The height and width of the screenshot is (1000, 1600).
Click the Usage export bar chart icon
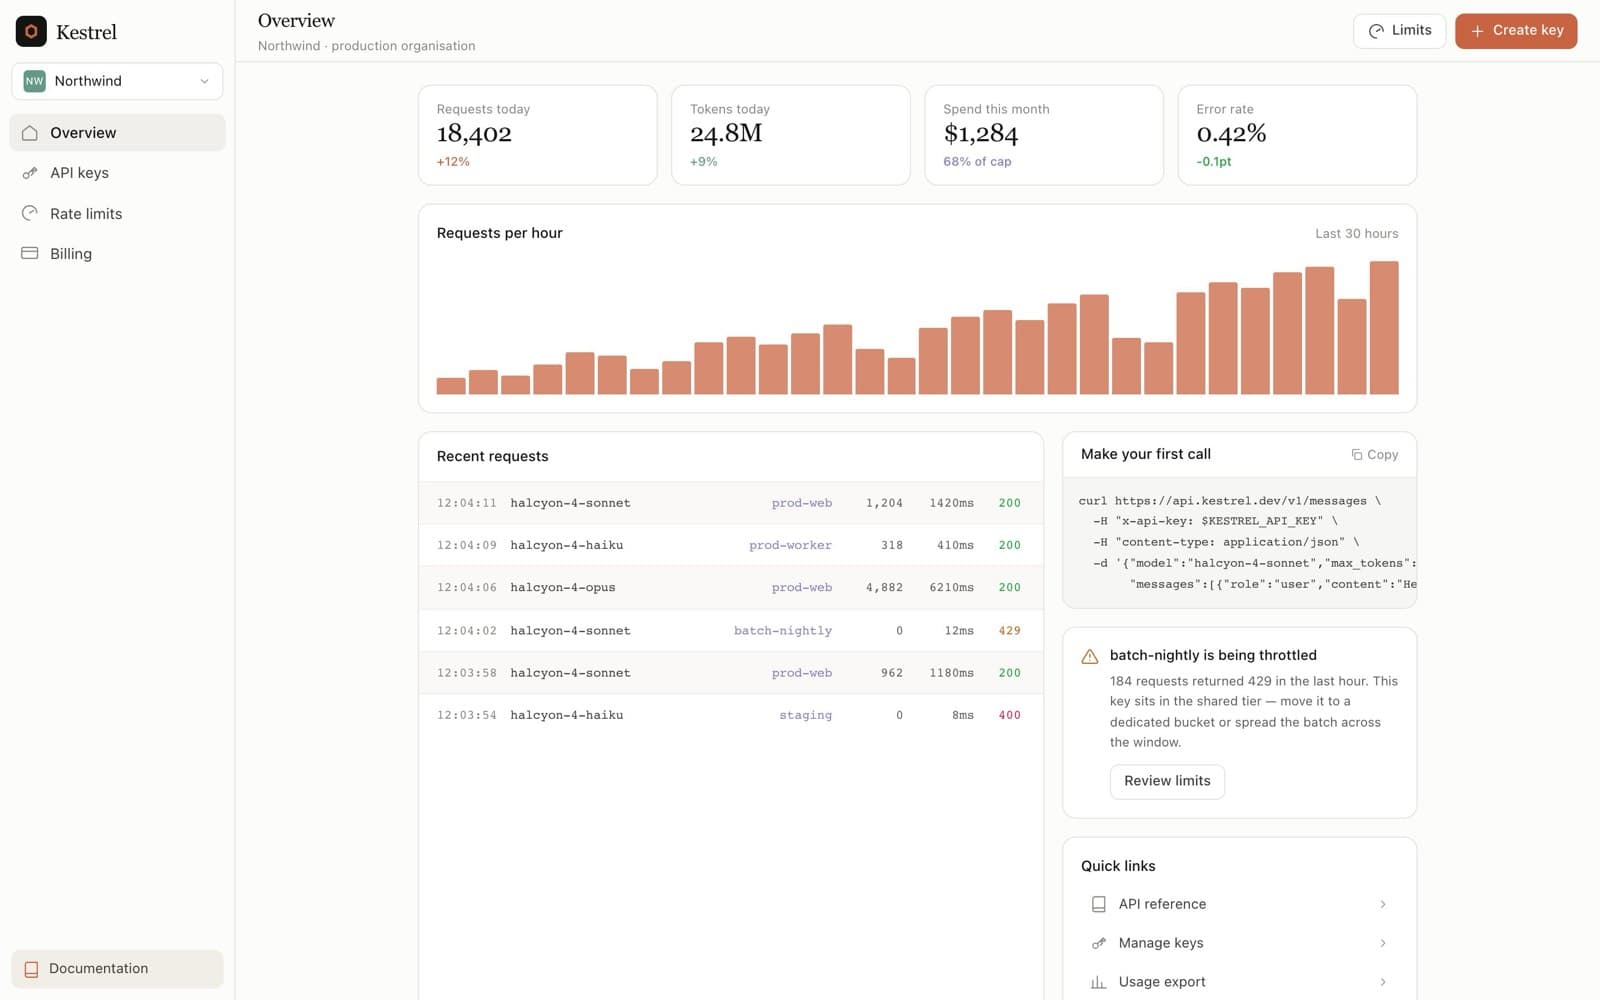pos(1098,982)
